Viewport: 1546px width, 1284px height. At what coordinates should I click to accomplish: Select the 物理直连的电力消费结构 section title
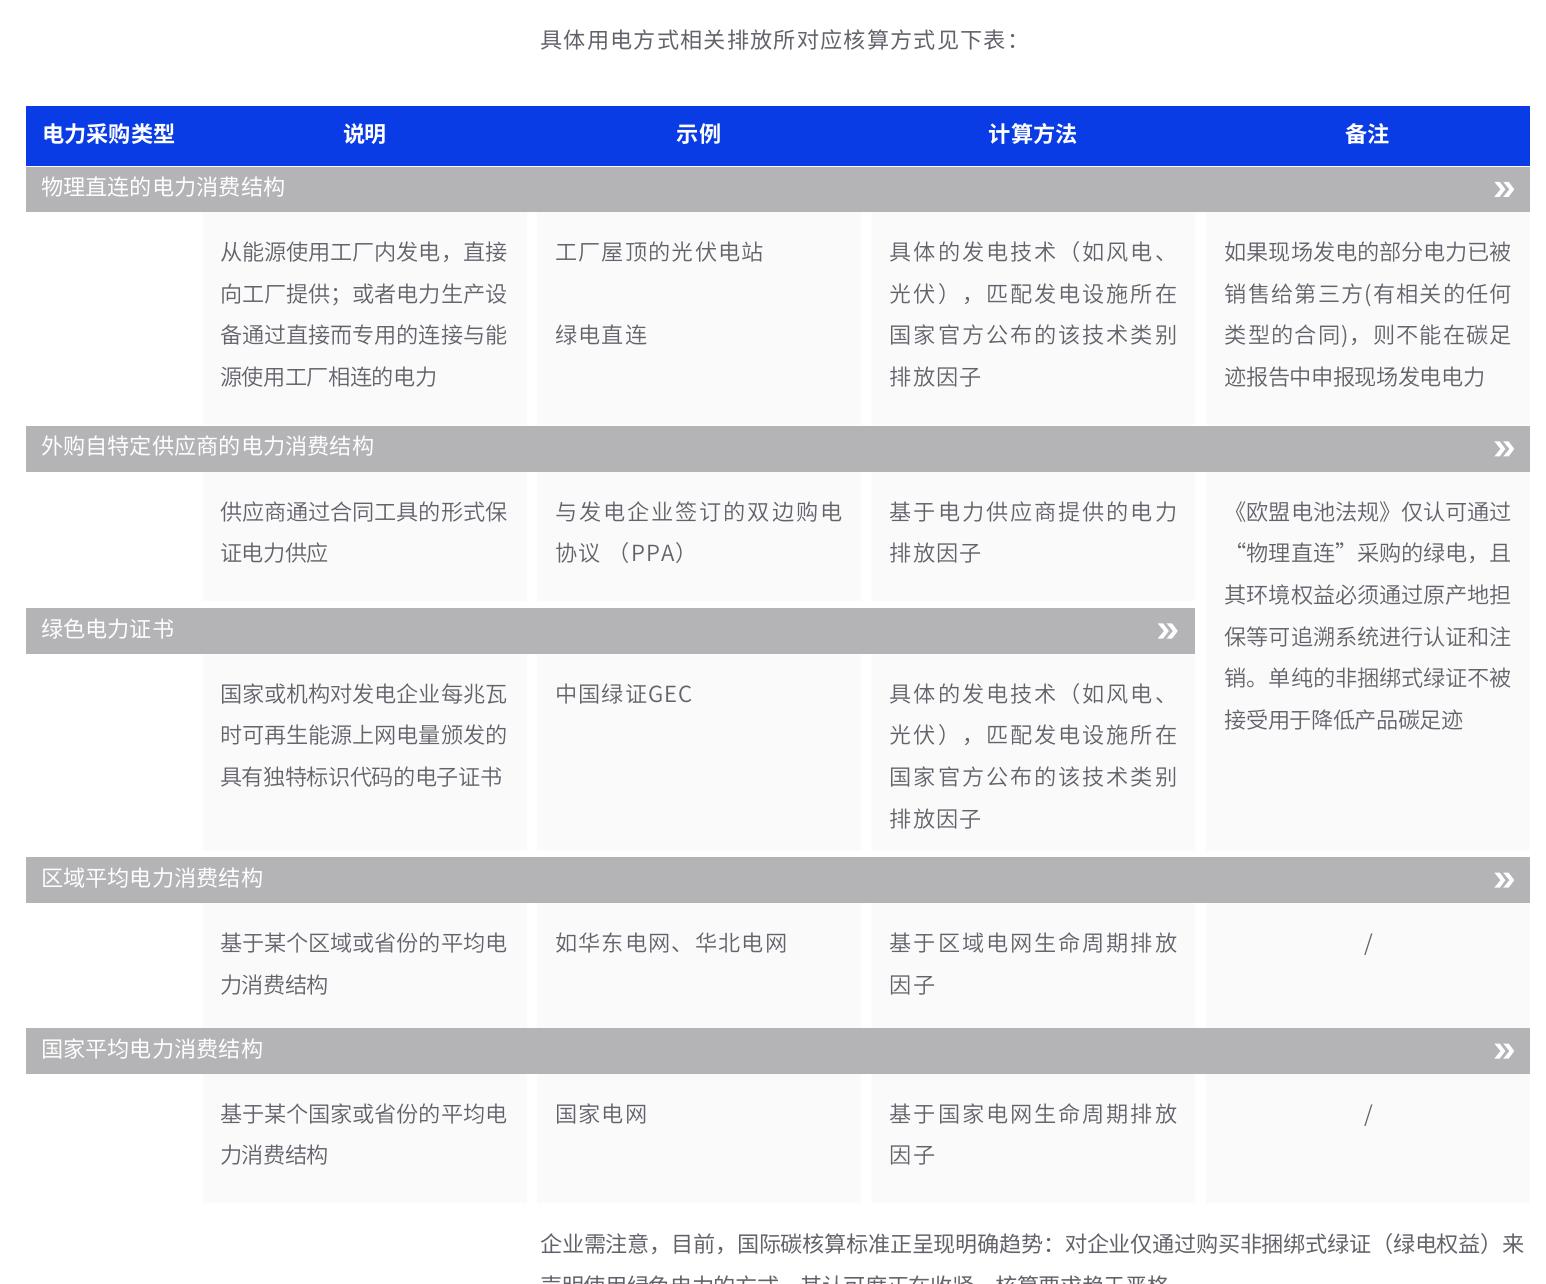pyautogui.click(x=163, y=187)
